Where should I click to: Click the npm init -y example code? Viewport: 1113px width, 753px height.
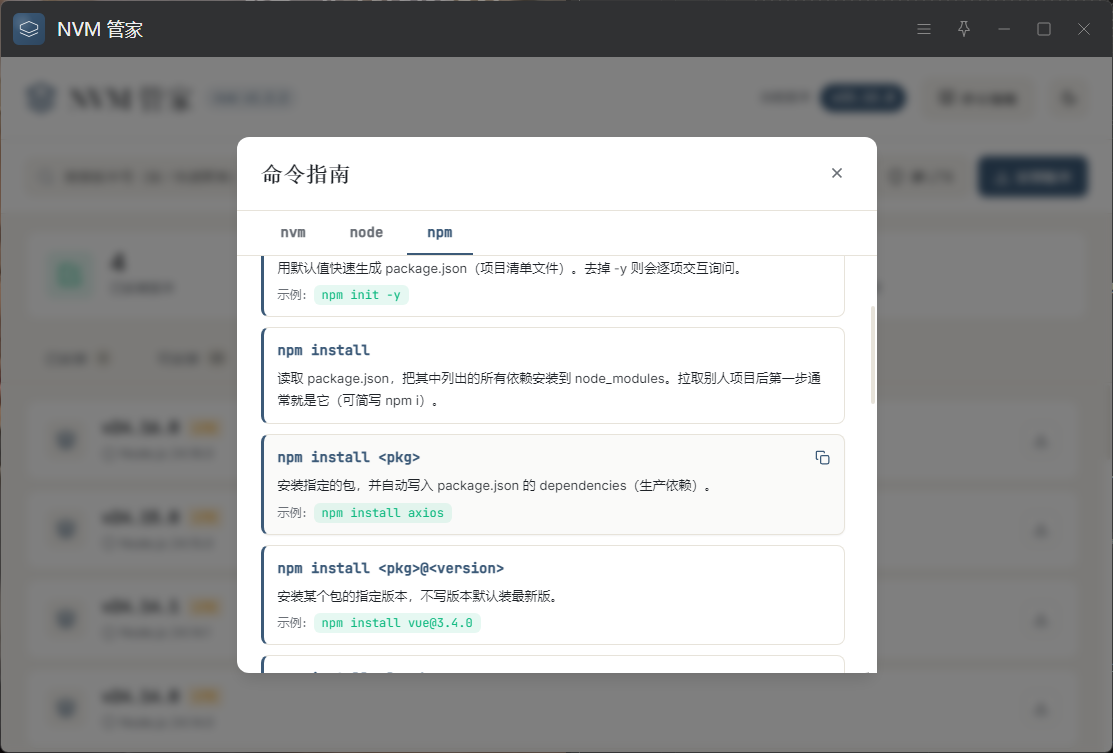361,295
